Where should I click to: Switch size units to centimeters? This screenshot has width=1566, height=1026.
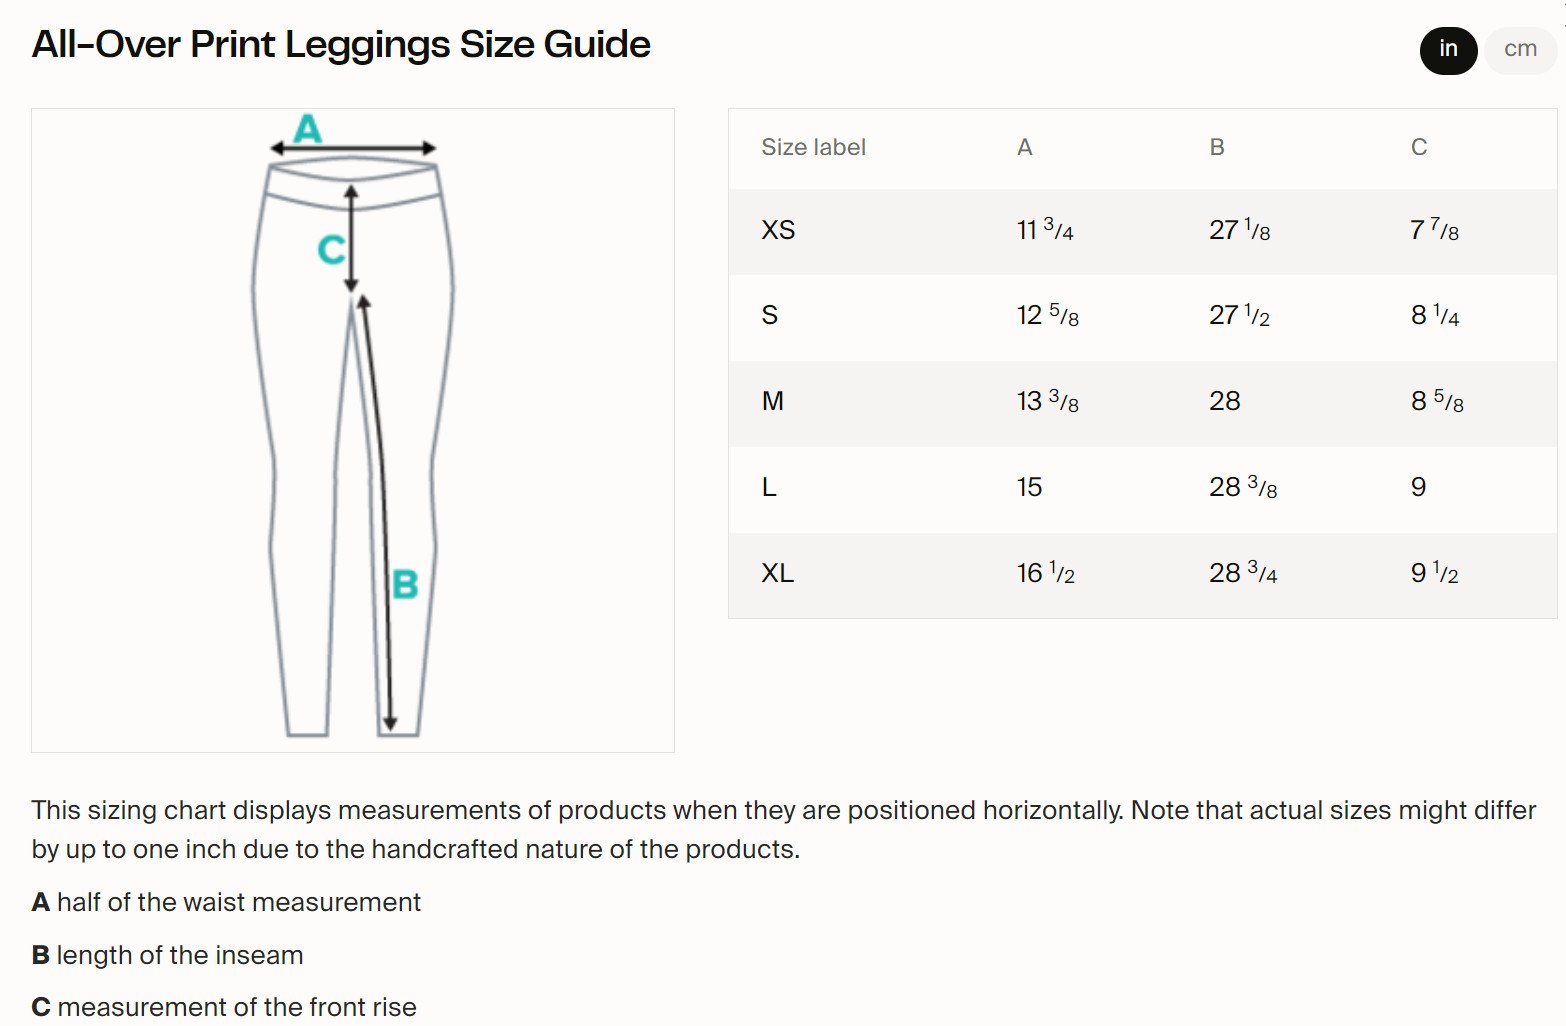[x=1520, y=49]
